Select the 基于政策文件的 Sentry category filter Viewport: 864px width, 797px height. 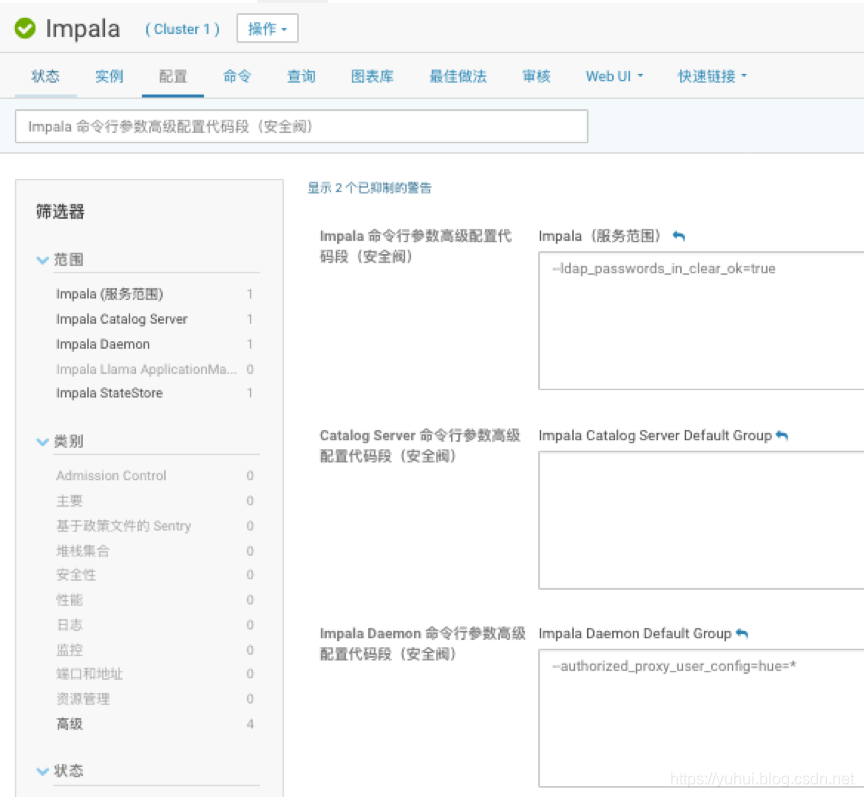[123, 526]
